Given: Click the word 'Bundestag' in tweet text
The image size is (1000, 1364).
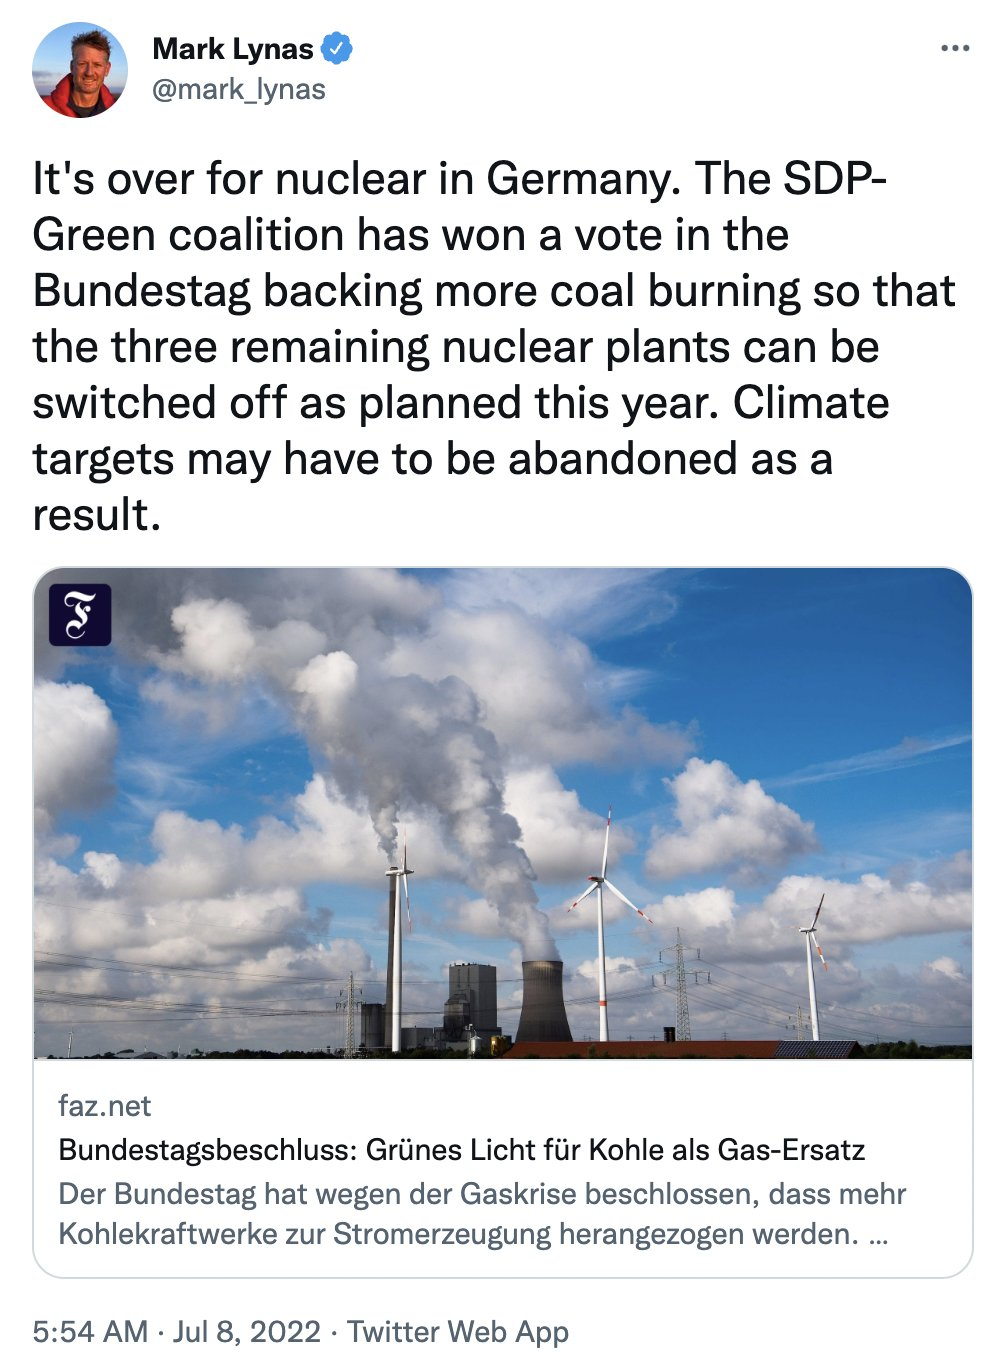Looking at the screenshot, I should point(142,291).
